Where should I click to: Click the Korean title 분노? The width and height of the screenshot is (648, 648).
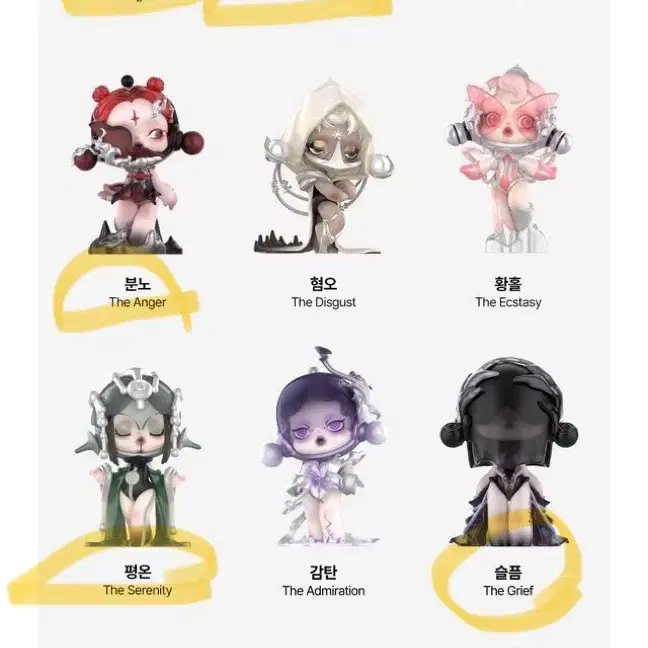138,284
